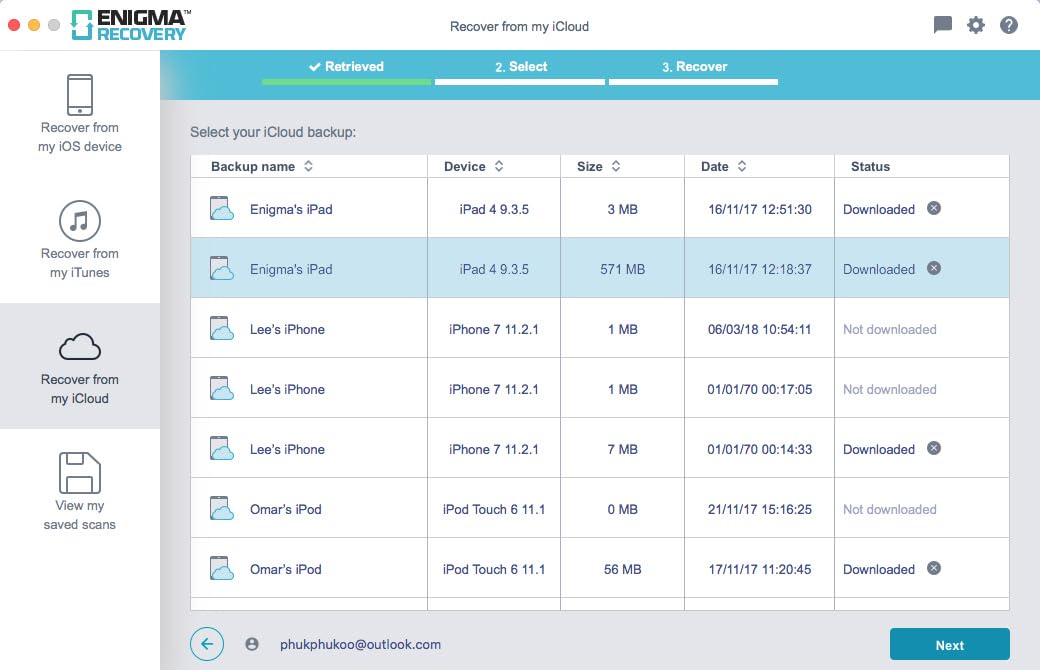The width and height of the screenshot is (1040, 670).
Task: Select Recover from my iTunes
Action: [80, 240]
